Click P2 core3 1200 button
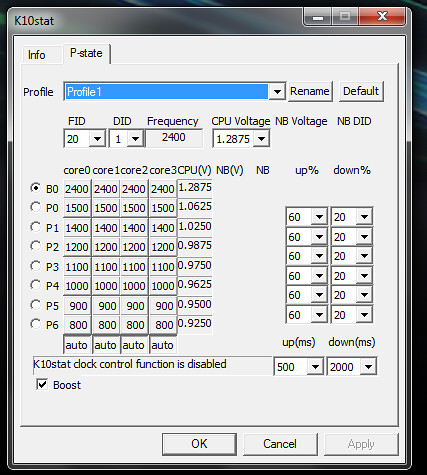Viewport: 427px width, 475px height. coord(163,247)
